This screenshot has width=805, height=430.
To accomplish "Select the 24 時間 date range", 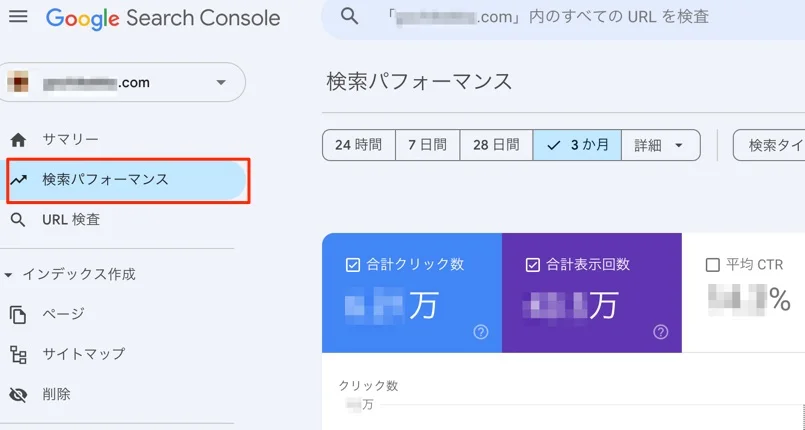I will (359, 145).
